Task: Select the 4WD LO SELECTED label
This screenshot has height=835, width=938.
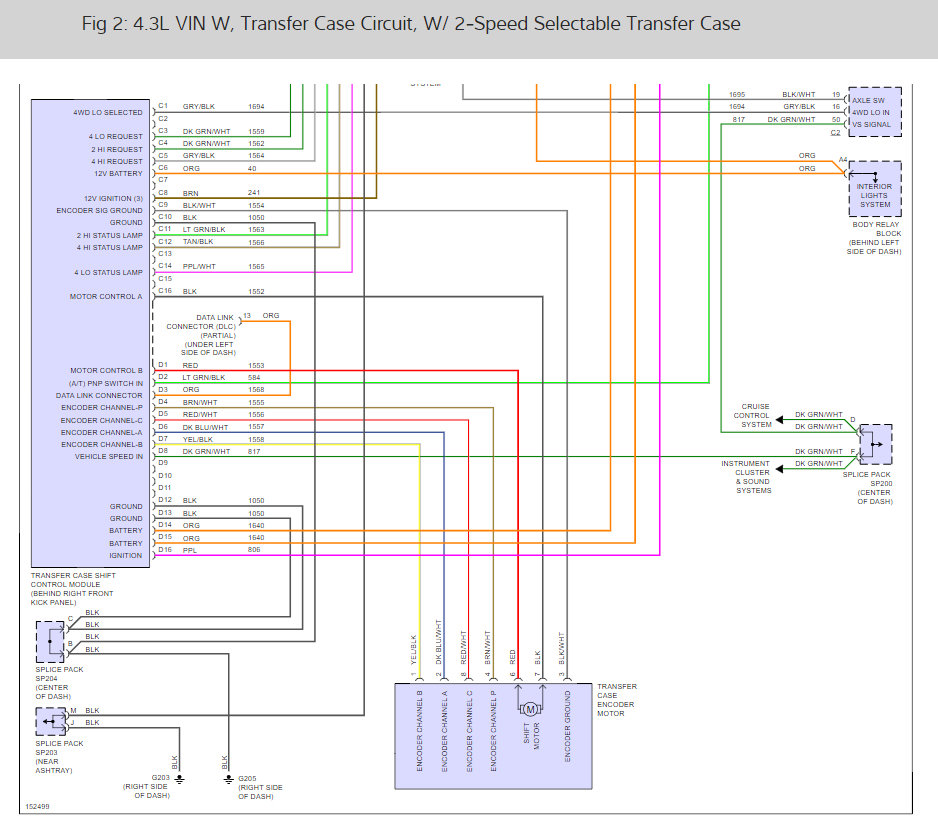Action: click(x=108, y=112)
